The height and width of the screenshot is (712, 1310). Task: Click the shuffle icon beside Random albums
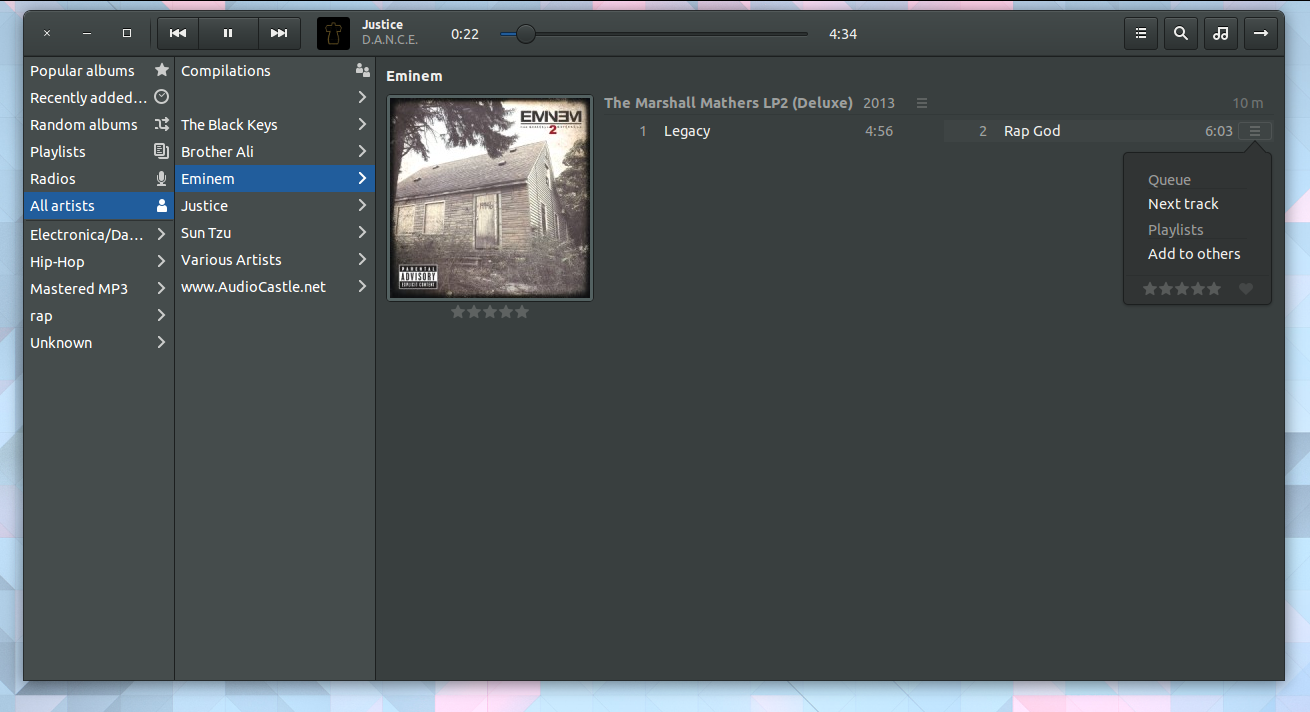[162, 124]
